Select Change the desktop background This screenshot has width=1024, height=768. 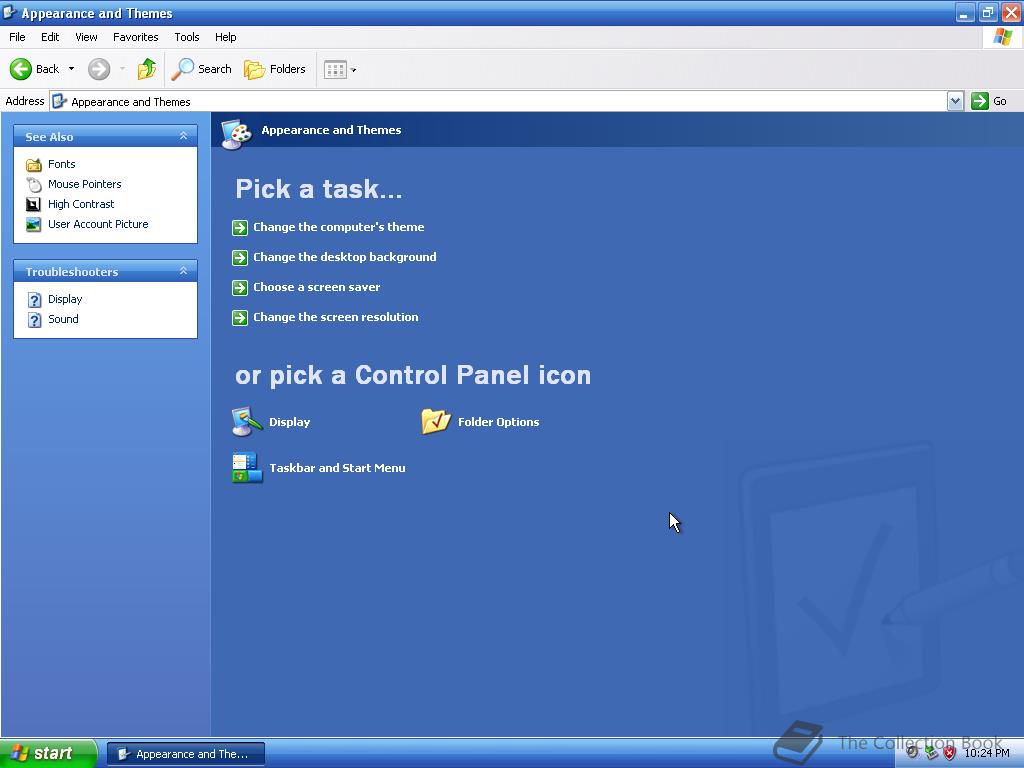344,257
